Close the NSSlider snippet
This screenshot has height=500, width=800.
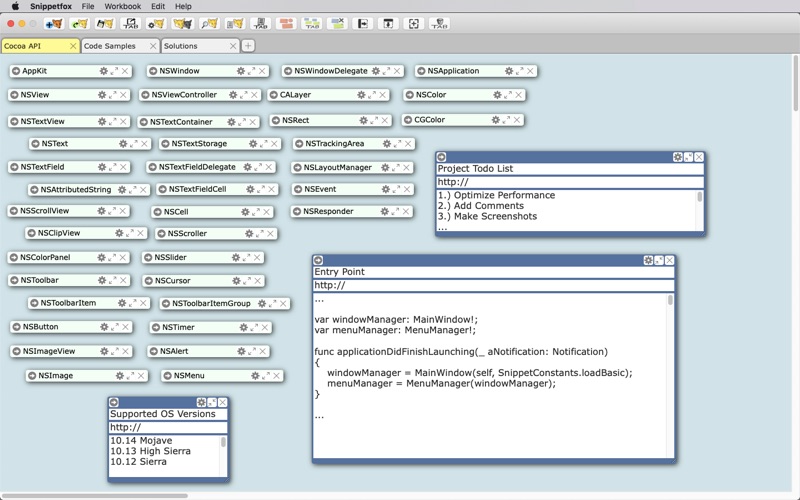tap(257, 258)
